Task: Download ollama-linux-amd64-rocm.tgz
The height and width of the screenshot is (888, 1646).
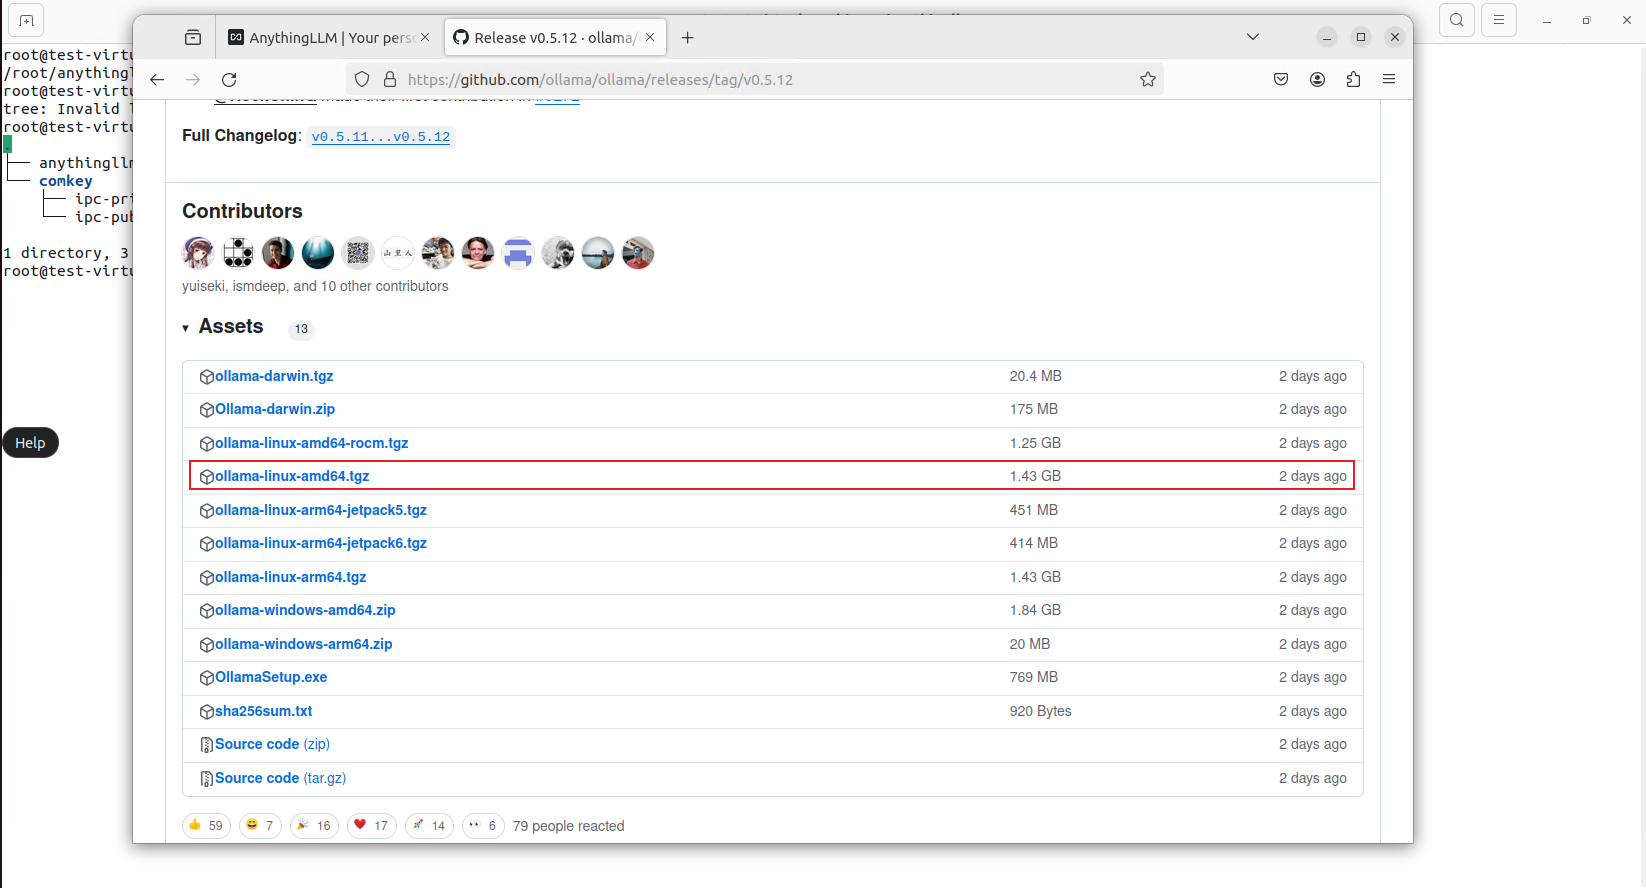Action: pyautogui.click(x=312, y=443)
